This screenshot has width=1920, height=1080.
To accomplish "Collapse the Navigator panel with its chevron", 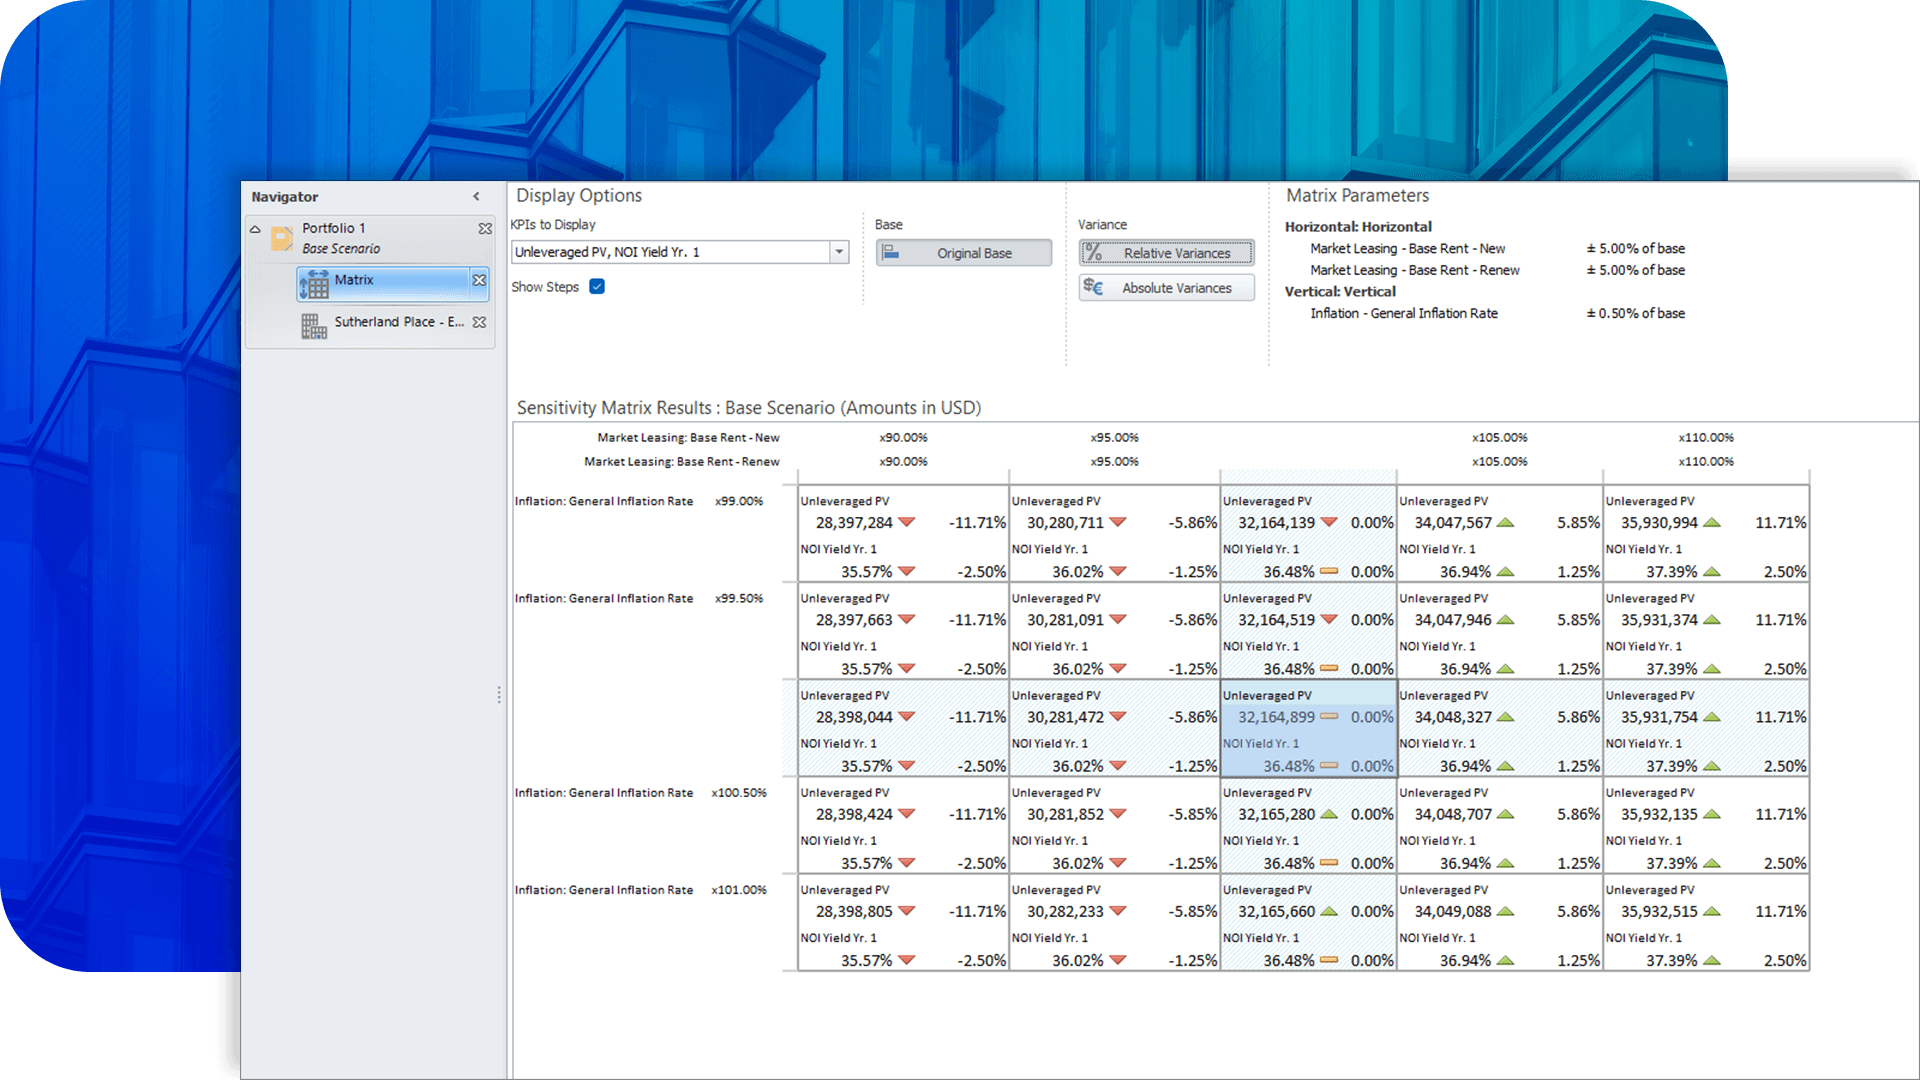I will point(476,196).
